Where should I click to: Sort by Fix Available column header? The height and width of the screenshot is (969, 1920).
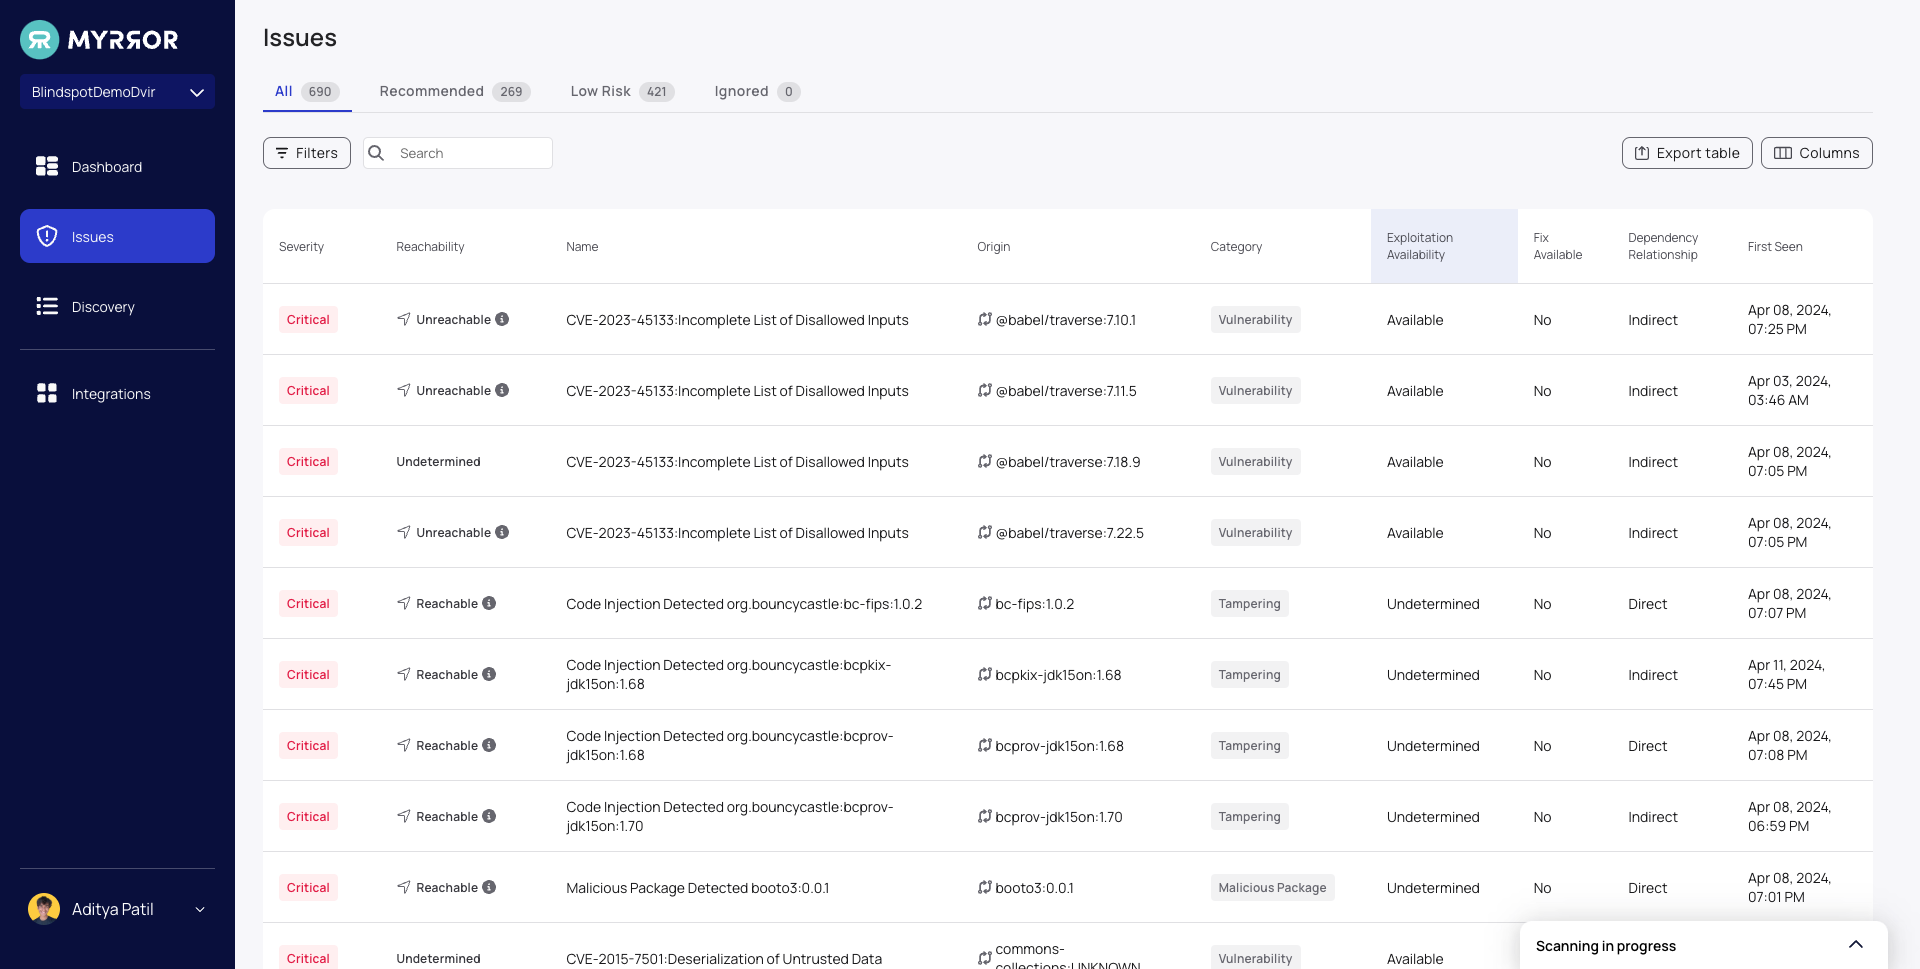[x=1557, y=246]
